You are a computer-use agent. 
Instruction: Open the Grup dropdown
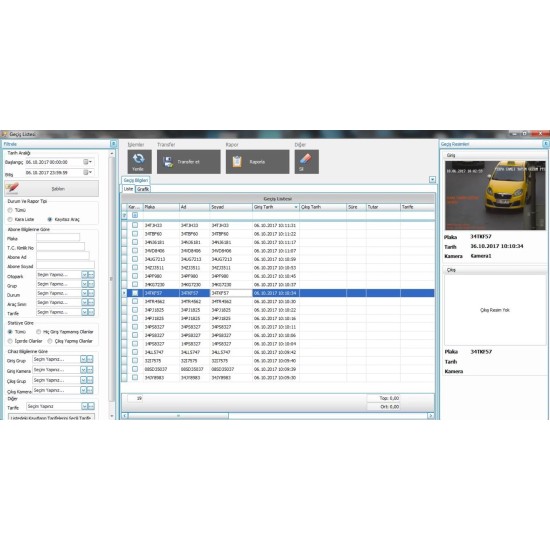[x=84, y=284]
